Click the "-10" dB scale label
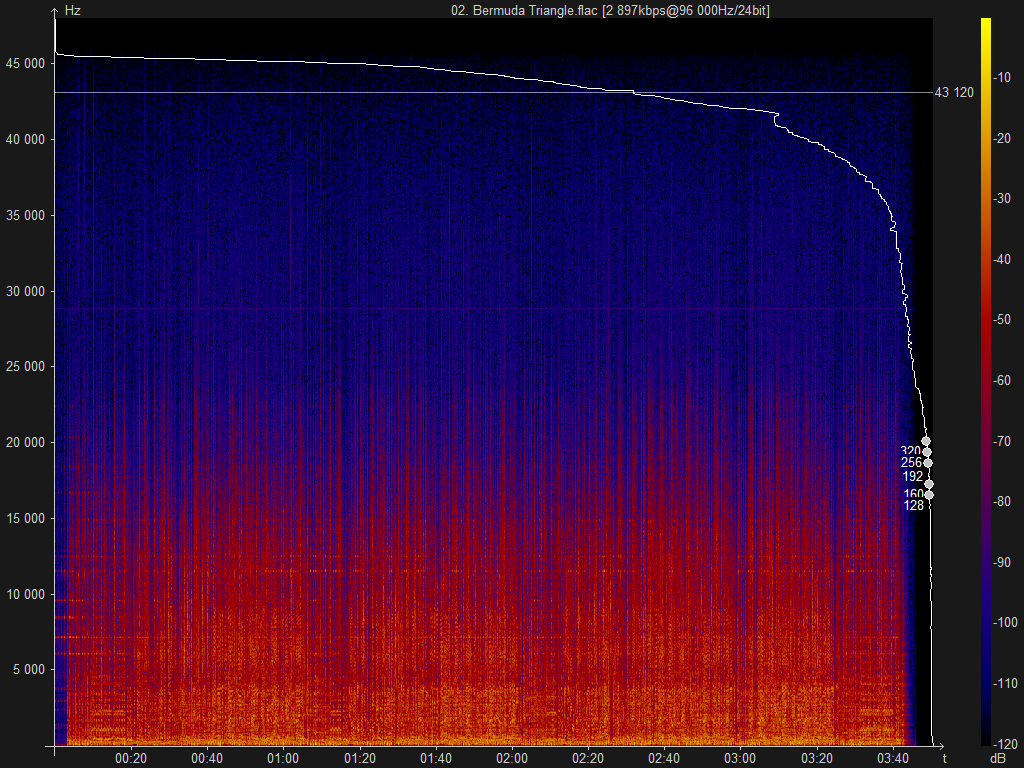This screenshot has width=1024, height=768. (x=1002, y=78)
